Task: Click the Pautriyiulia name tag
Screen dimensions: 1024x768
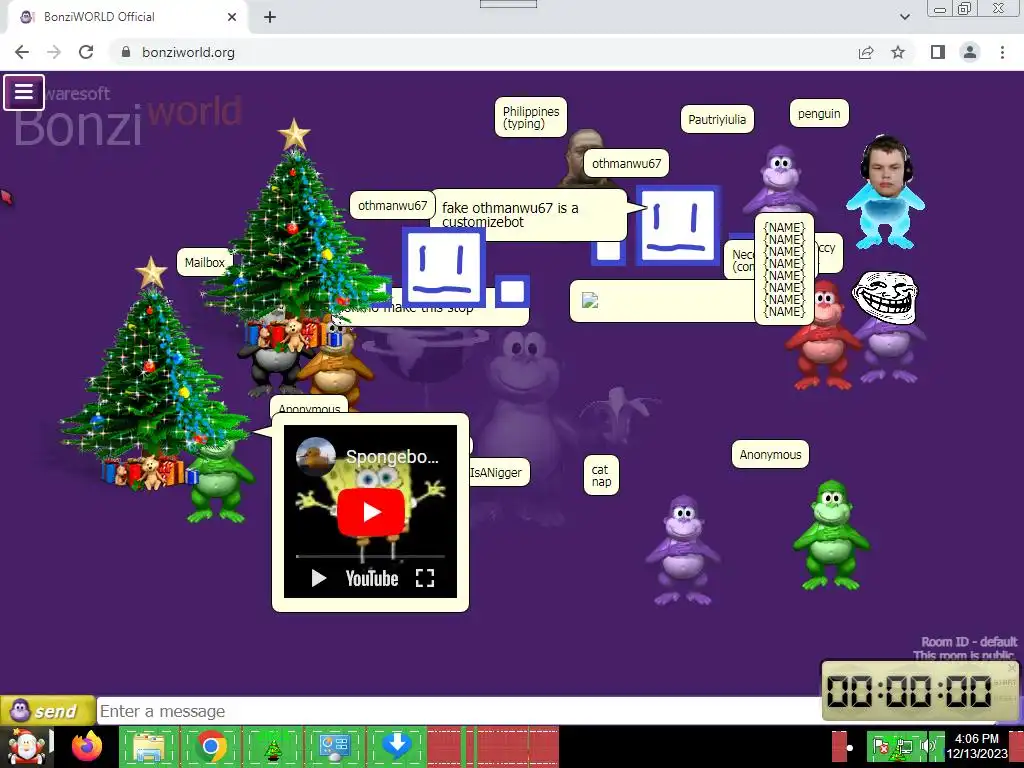Action: tap(717, 120)
